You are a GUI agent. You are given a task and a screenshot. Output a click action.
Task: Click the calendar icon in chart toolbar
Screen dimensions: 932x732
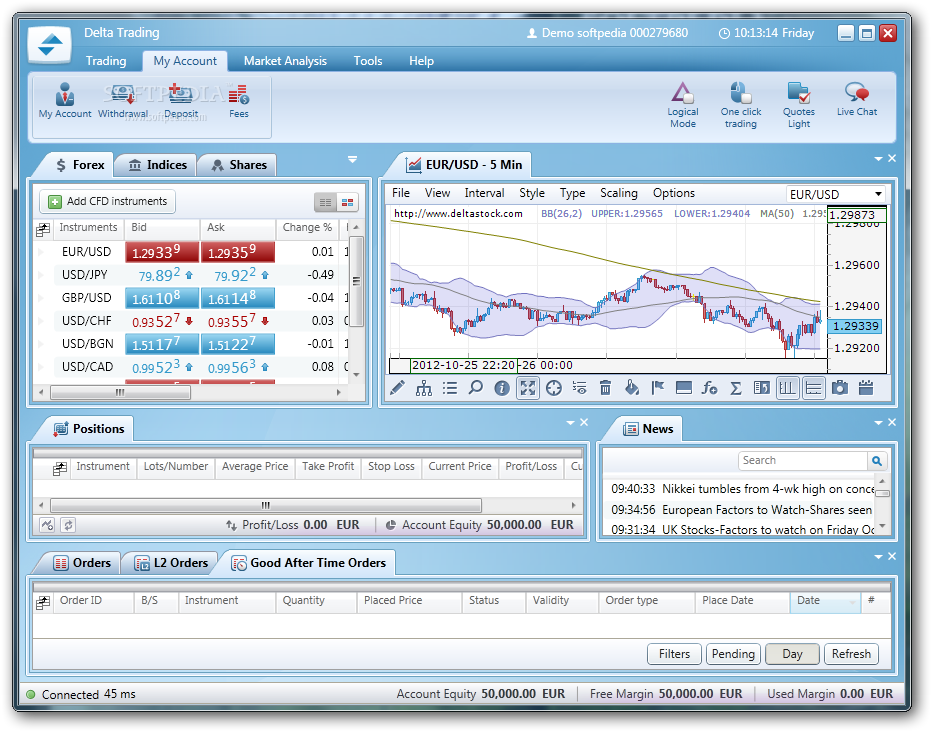point(866,388)
